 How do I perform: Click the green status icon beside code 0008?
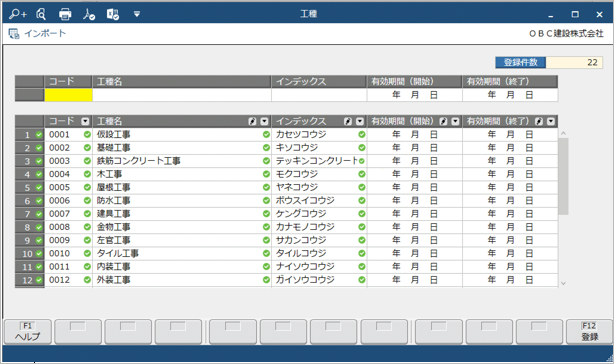tap(87, 227)
